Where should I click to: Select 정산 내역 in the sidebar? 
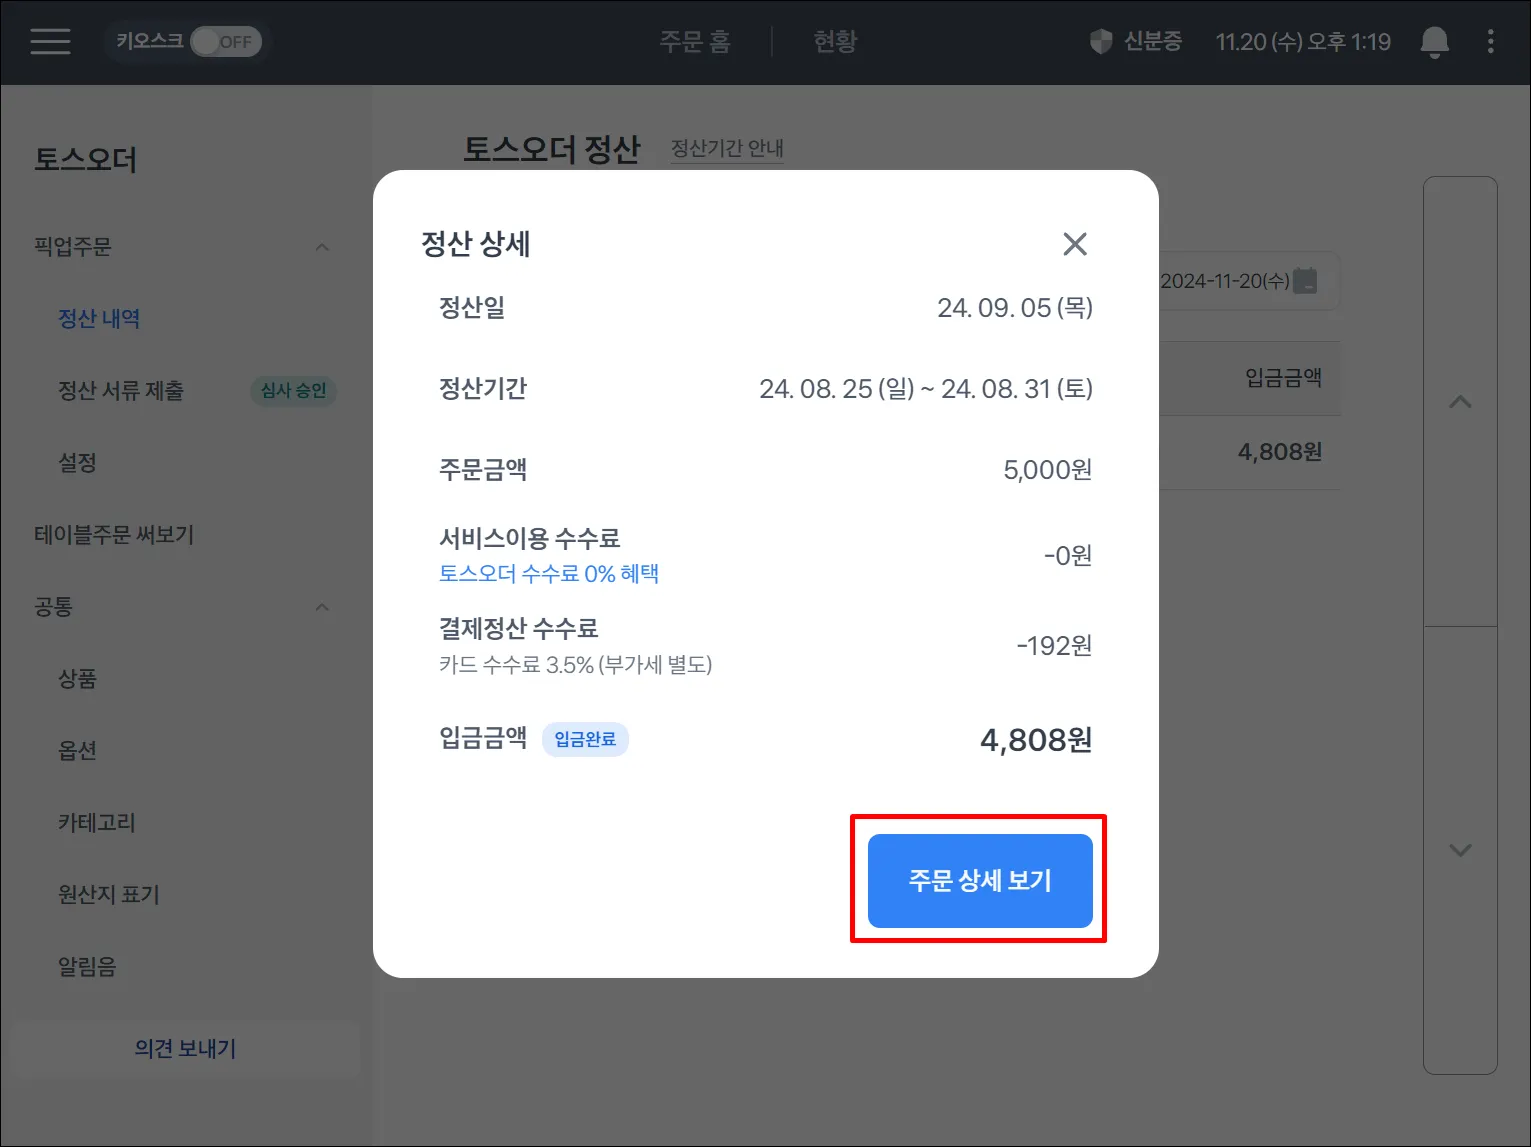(99, 319)
